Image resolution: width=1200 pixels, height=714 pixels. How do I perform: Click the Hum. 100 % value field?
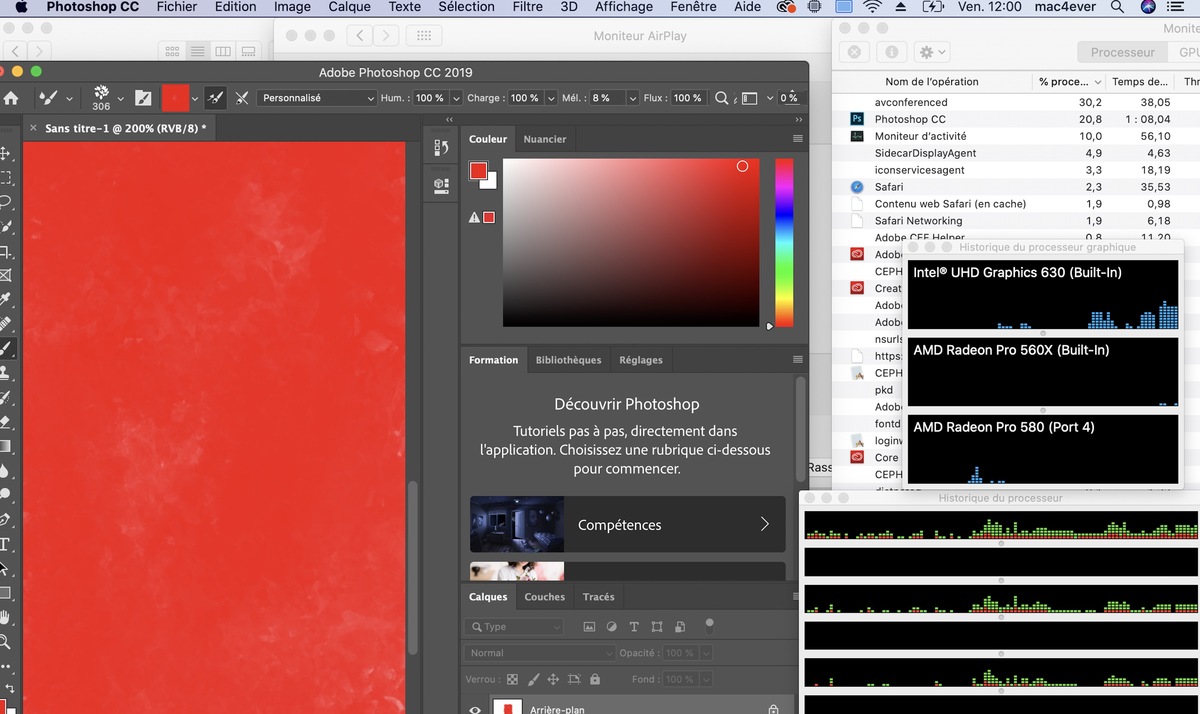tap(430, 98)
